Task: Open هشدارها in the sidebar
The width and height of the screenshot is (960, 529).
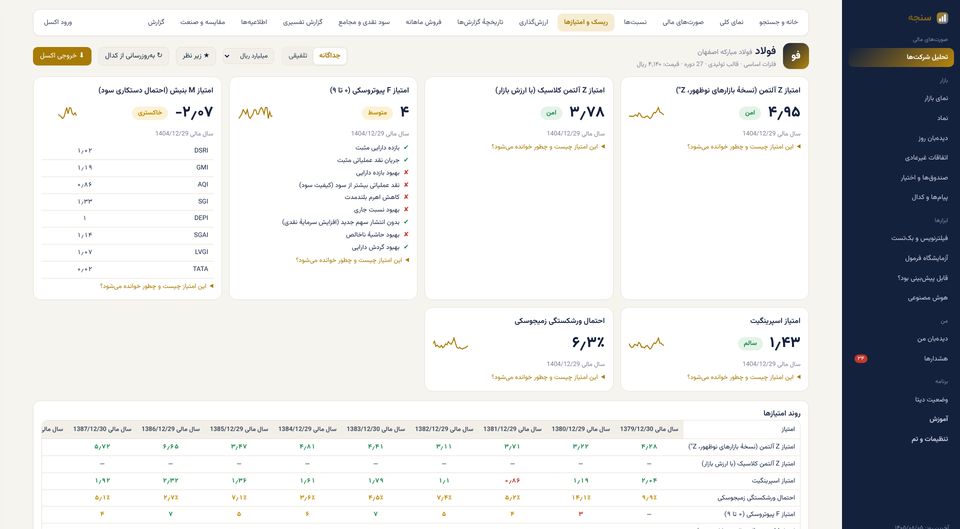Action: click(901, 358)
